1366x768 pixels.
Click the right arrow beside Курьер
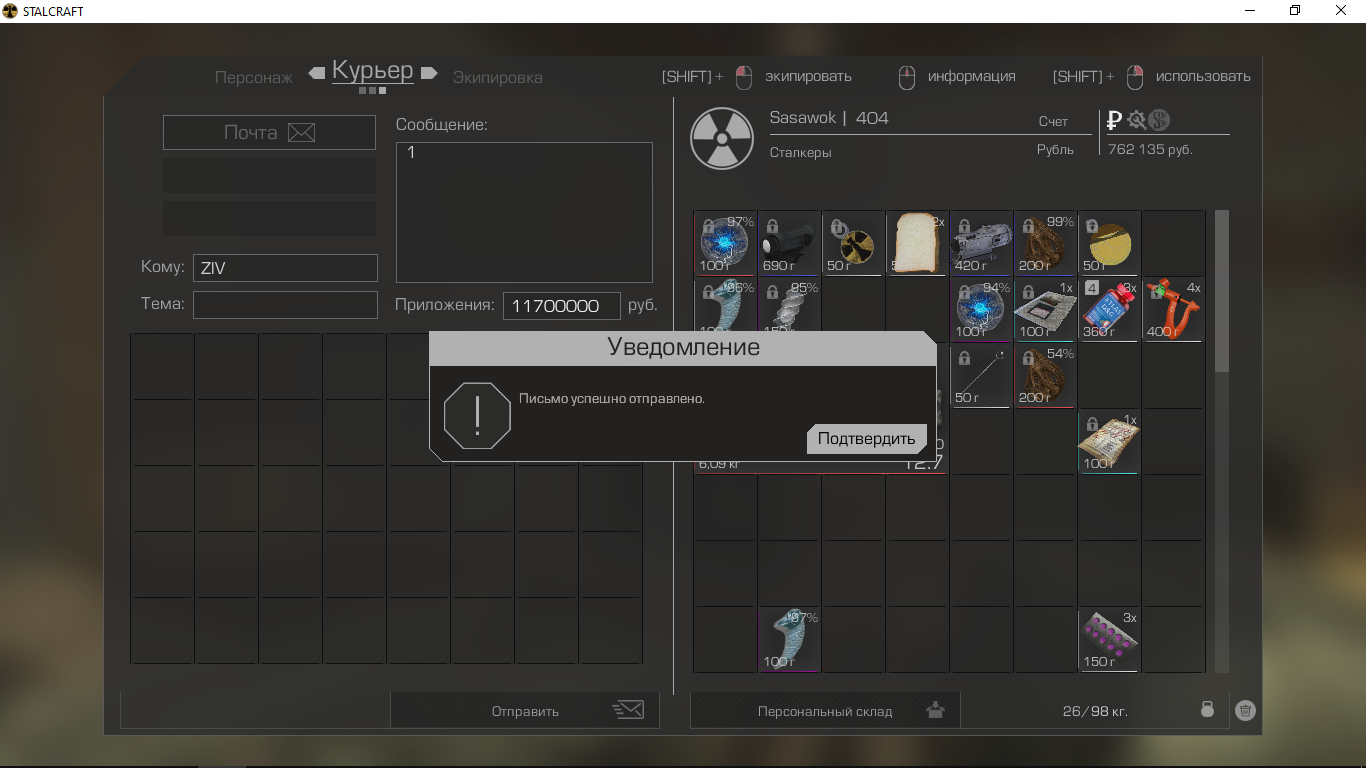pyautogui.click(x=429, y=73)
